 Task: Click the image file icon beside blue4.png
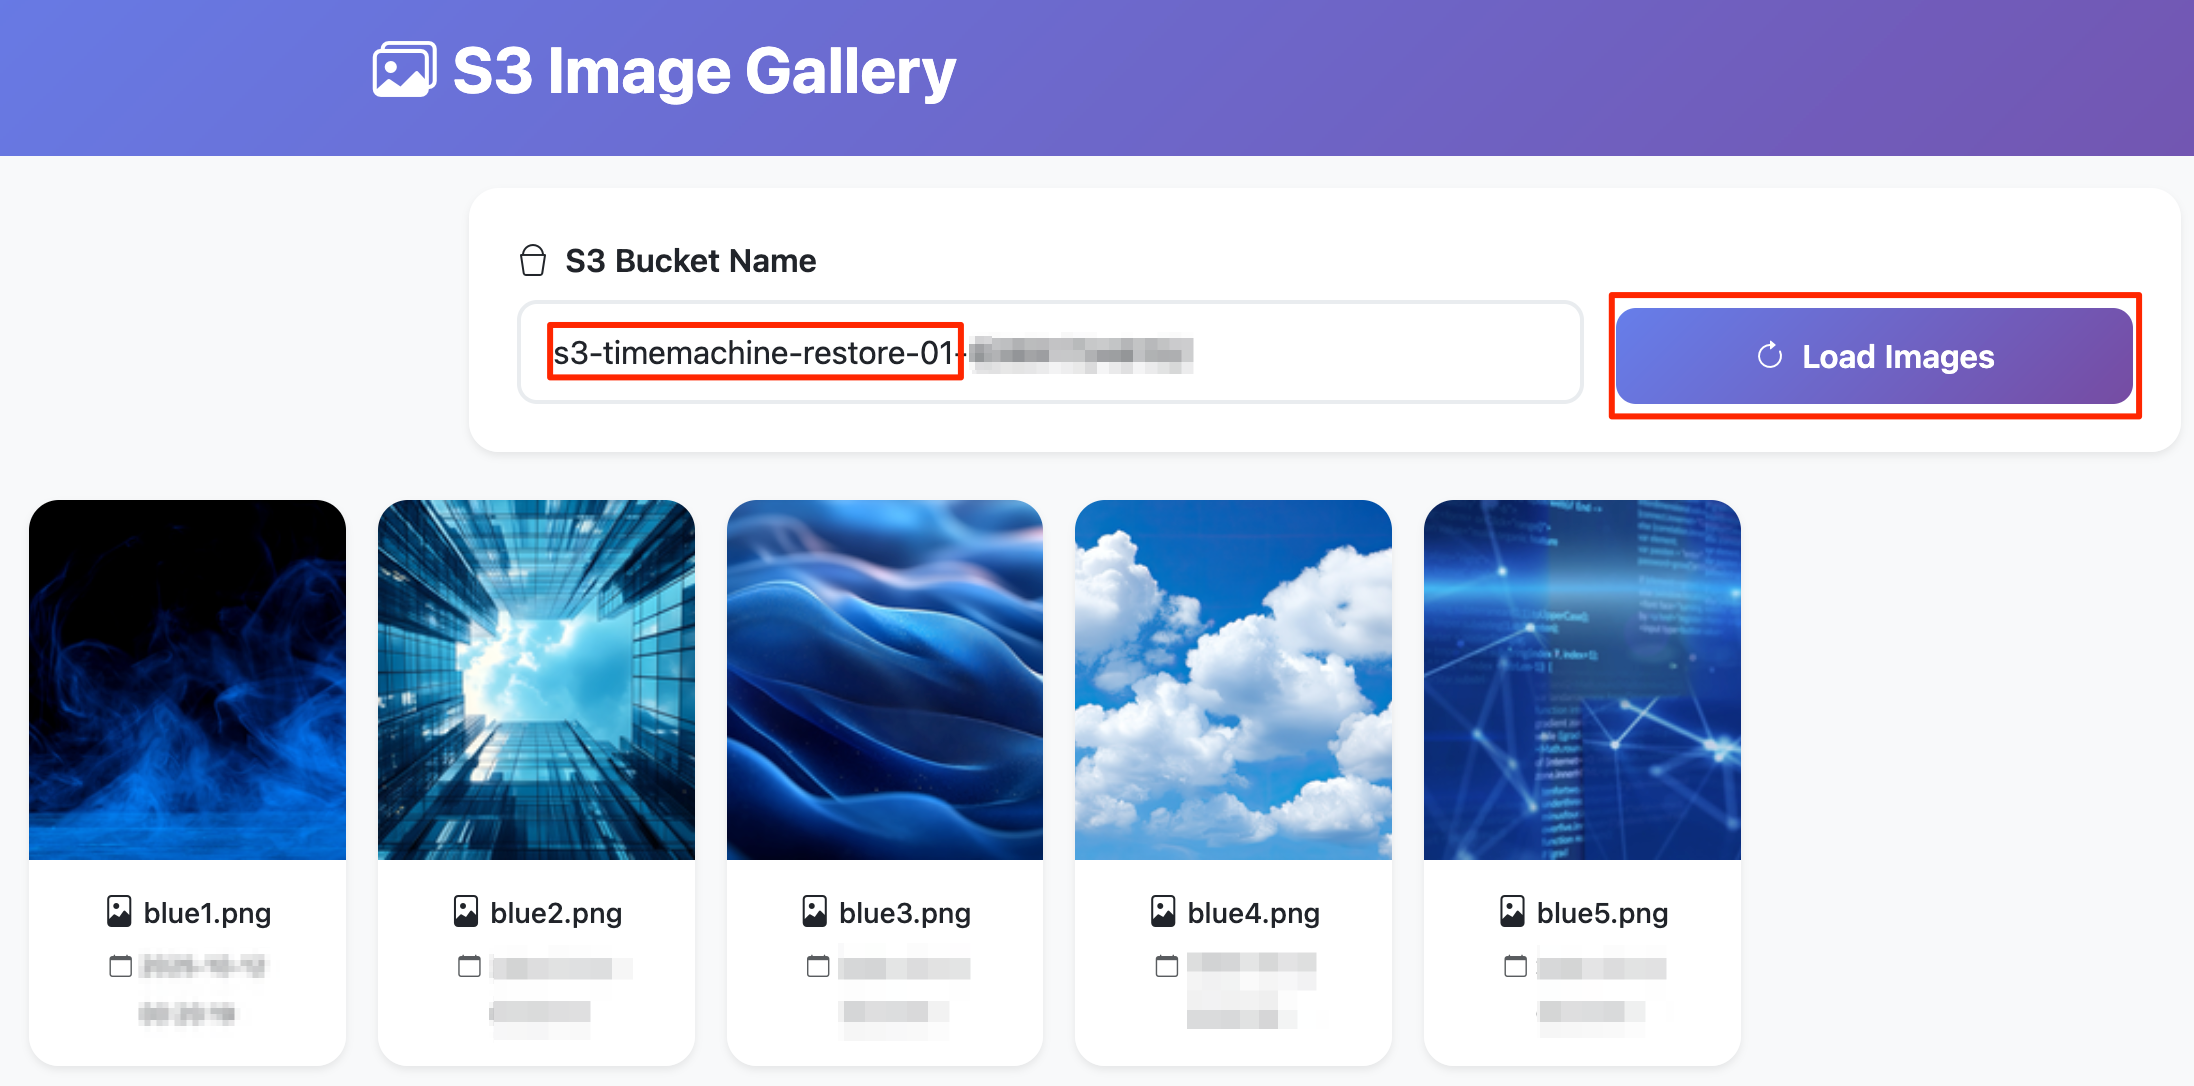[x=1163, y=911]
